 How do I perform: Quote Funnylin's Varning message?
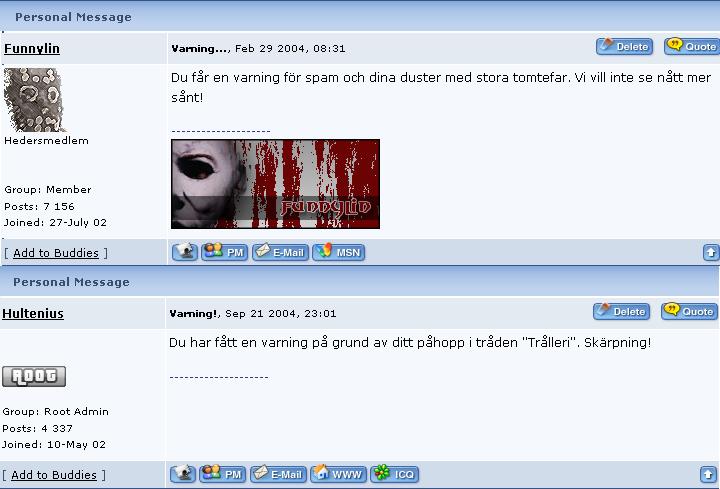click(692, 46)
